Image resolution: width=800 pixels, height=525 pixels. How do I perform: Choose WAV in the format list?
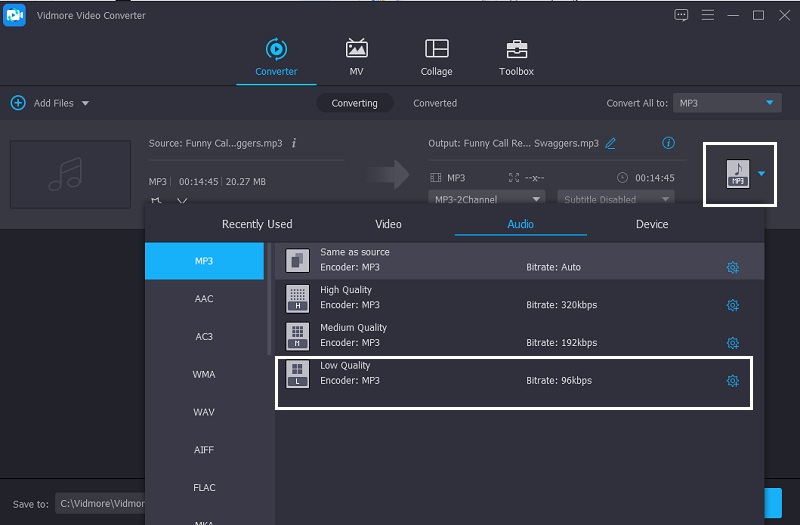[204, 412]
